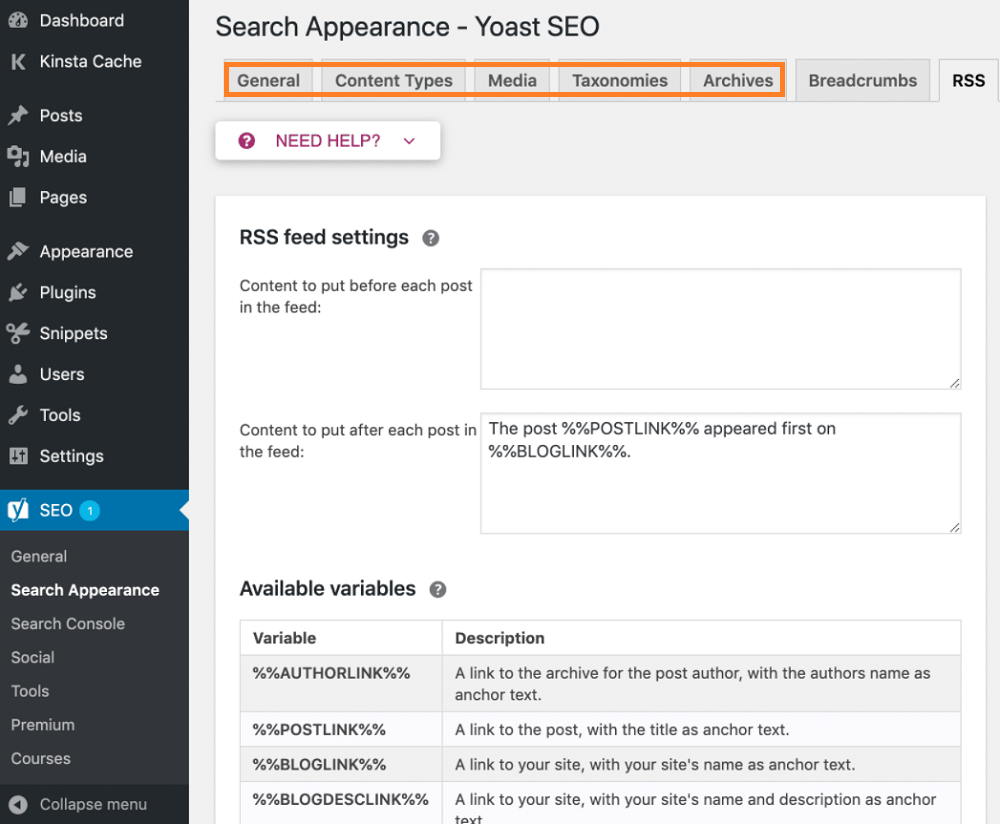Switch to the Content Types tab

(x=393, y=80)
